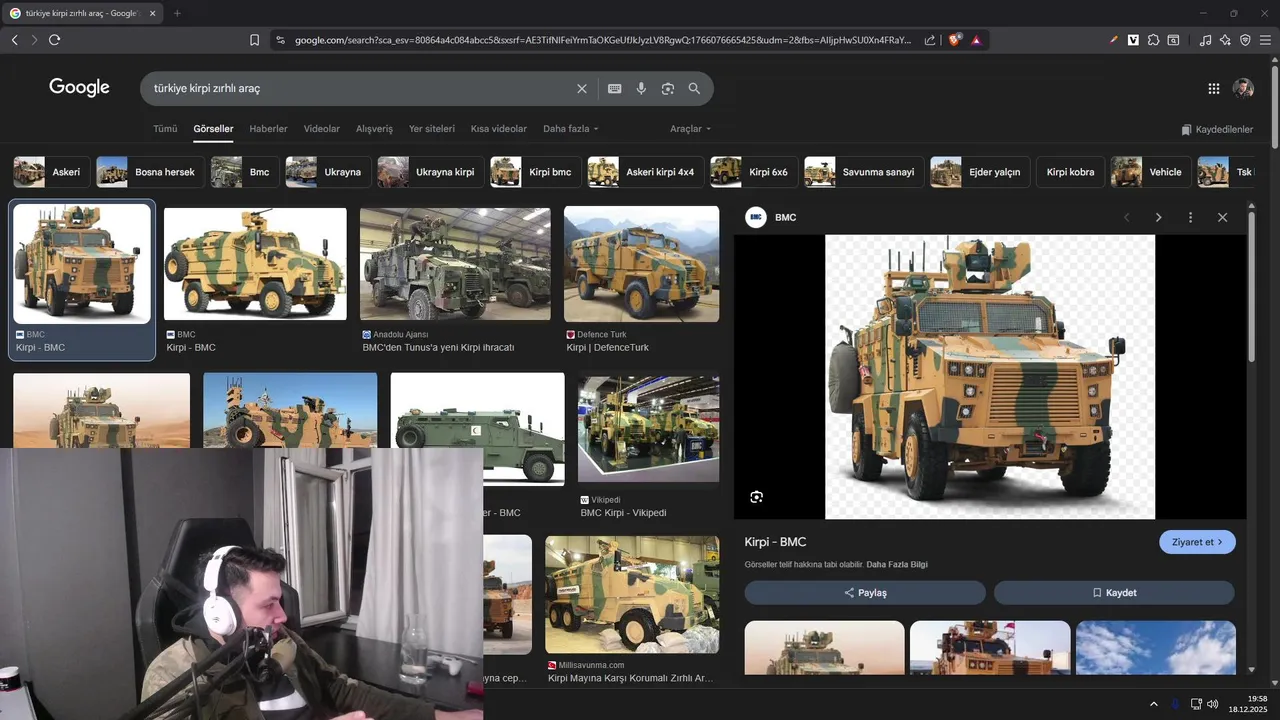Bookmark this page with the bookmark icon
Image resolution: width=1280 pixels, height=720 pixels.
point(254,40)
